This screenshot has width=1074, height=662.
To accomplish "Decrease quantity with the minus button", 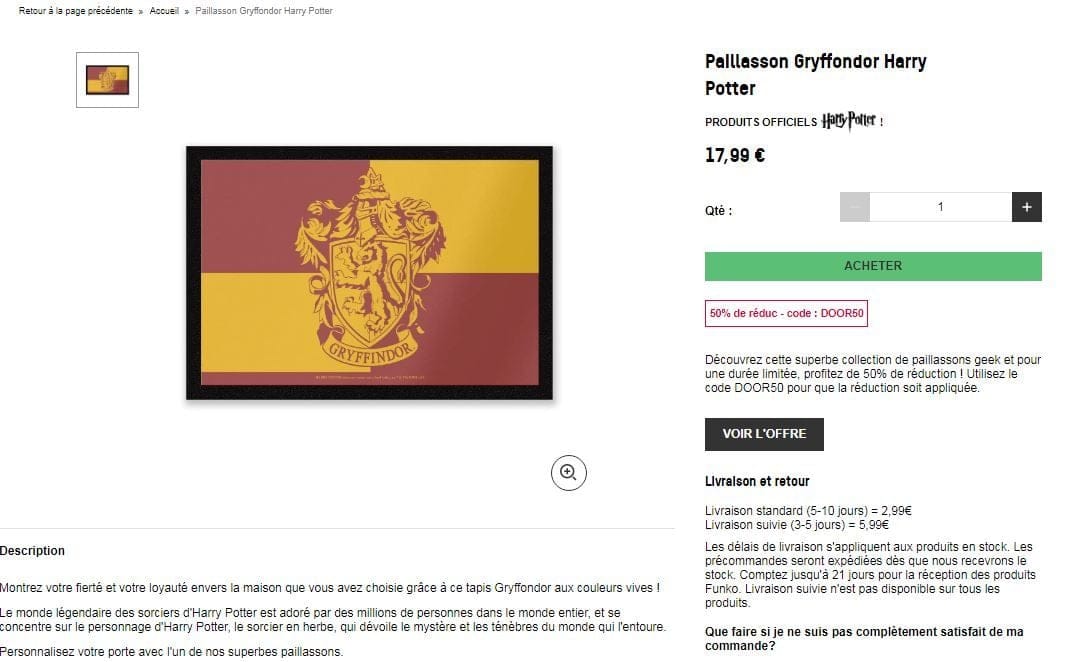I will [855, 207].
